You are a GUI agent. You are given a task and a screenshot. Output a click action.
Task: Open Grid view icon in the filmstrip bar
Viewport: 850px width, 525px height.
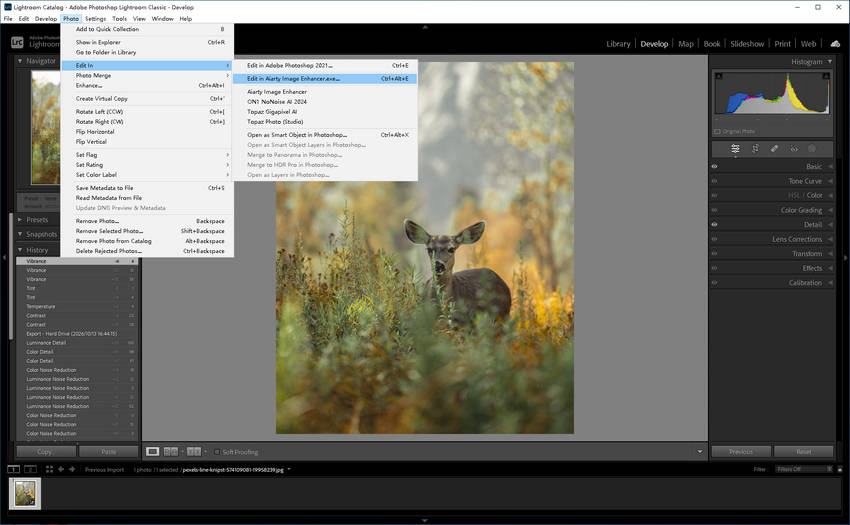pos(49,470)
